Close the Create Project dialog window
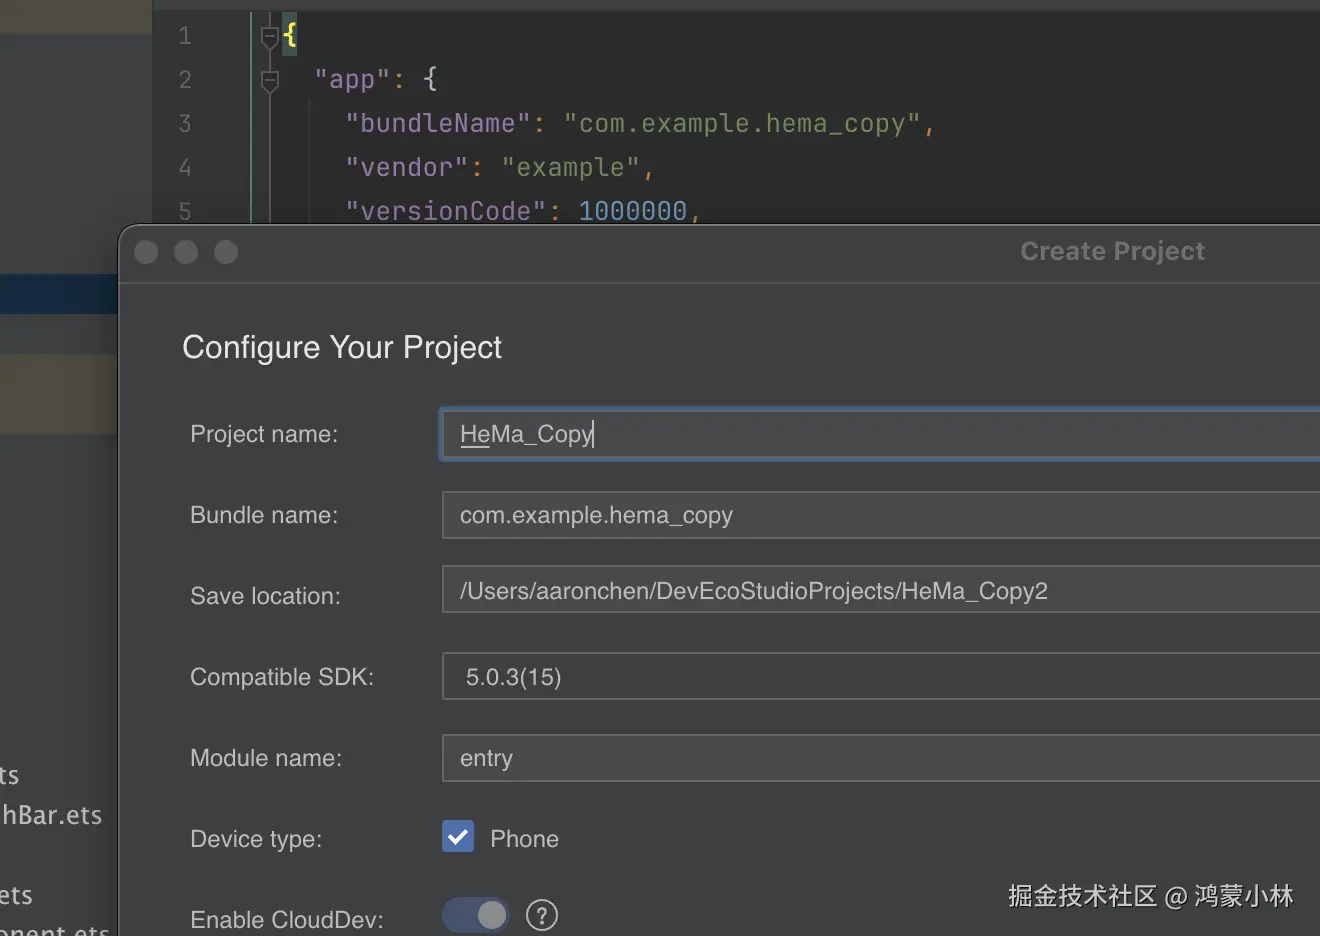The image size is (1320, 936). pos(146,252)
